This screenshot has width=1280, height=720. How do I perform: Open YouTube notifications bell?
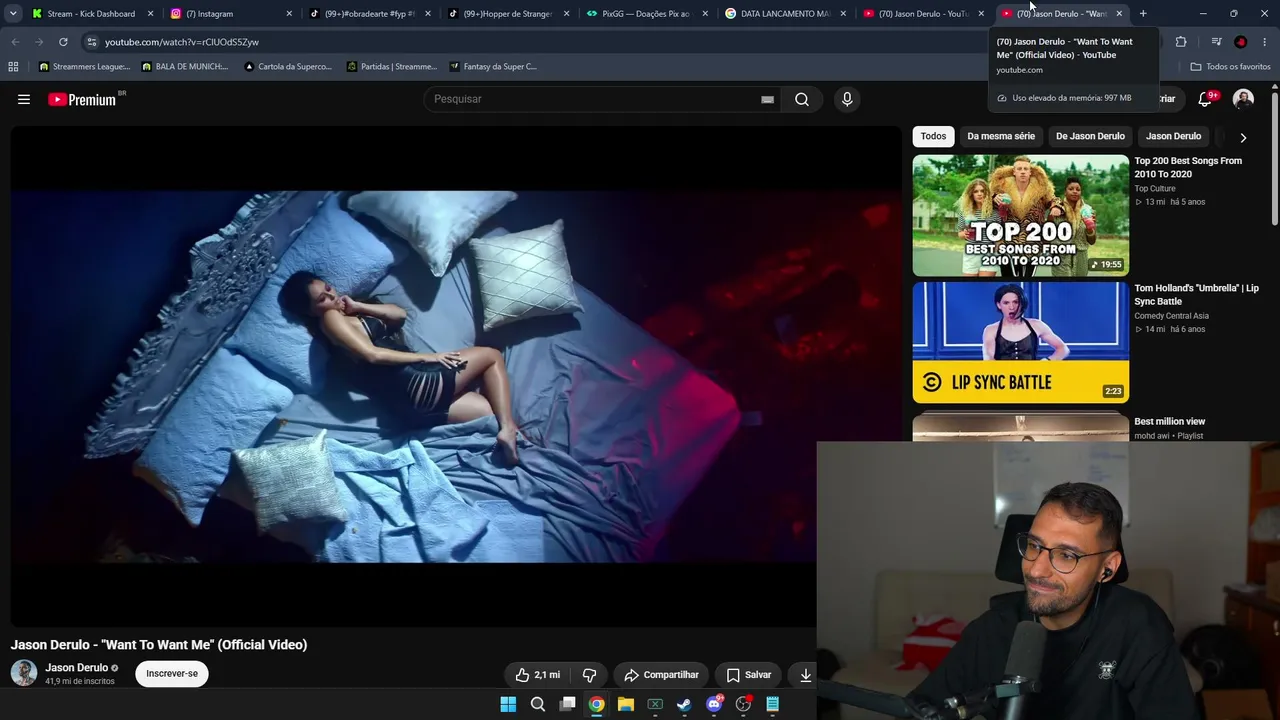click(x=1206, y=98)
